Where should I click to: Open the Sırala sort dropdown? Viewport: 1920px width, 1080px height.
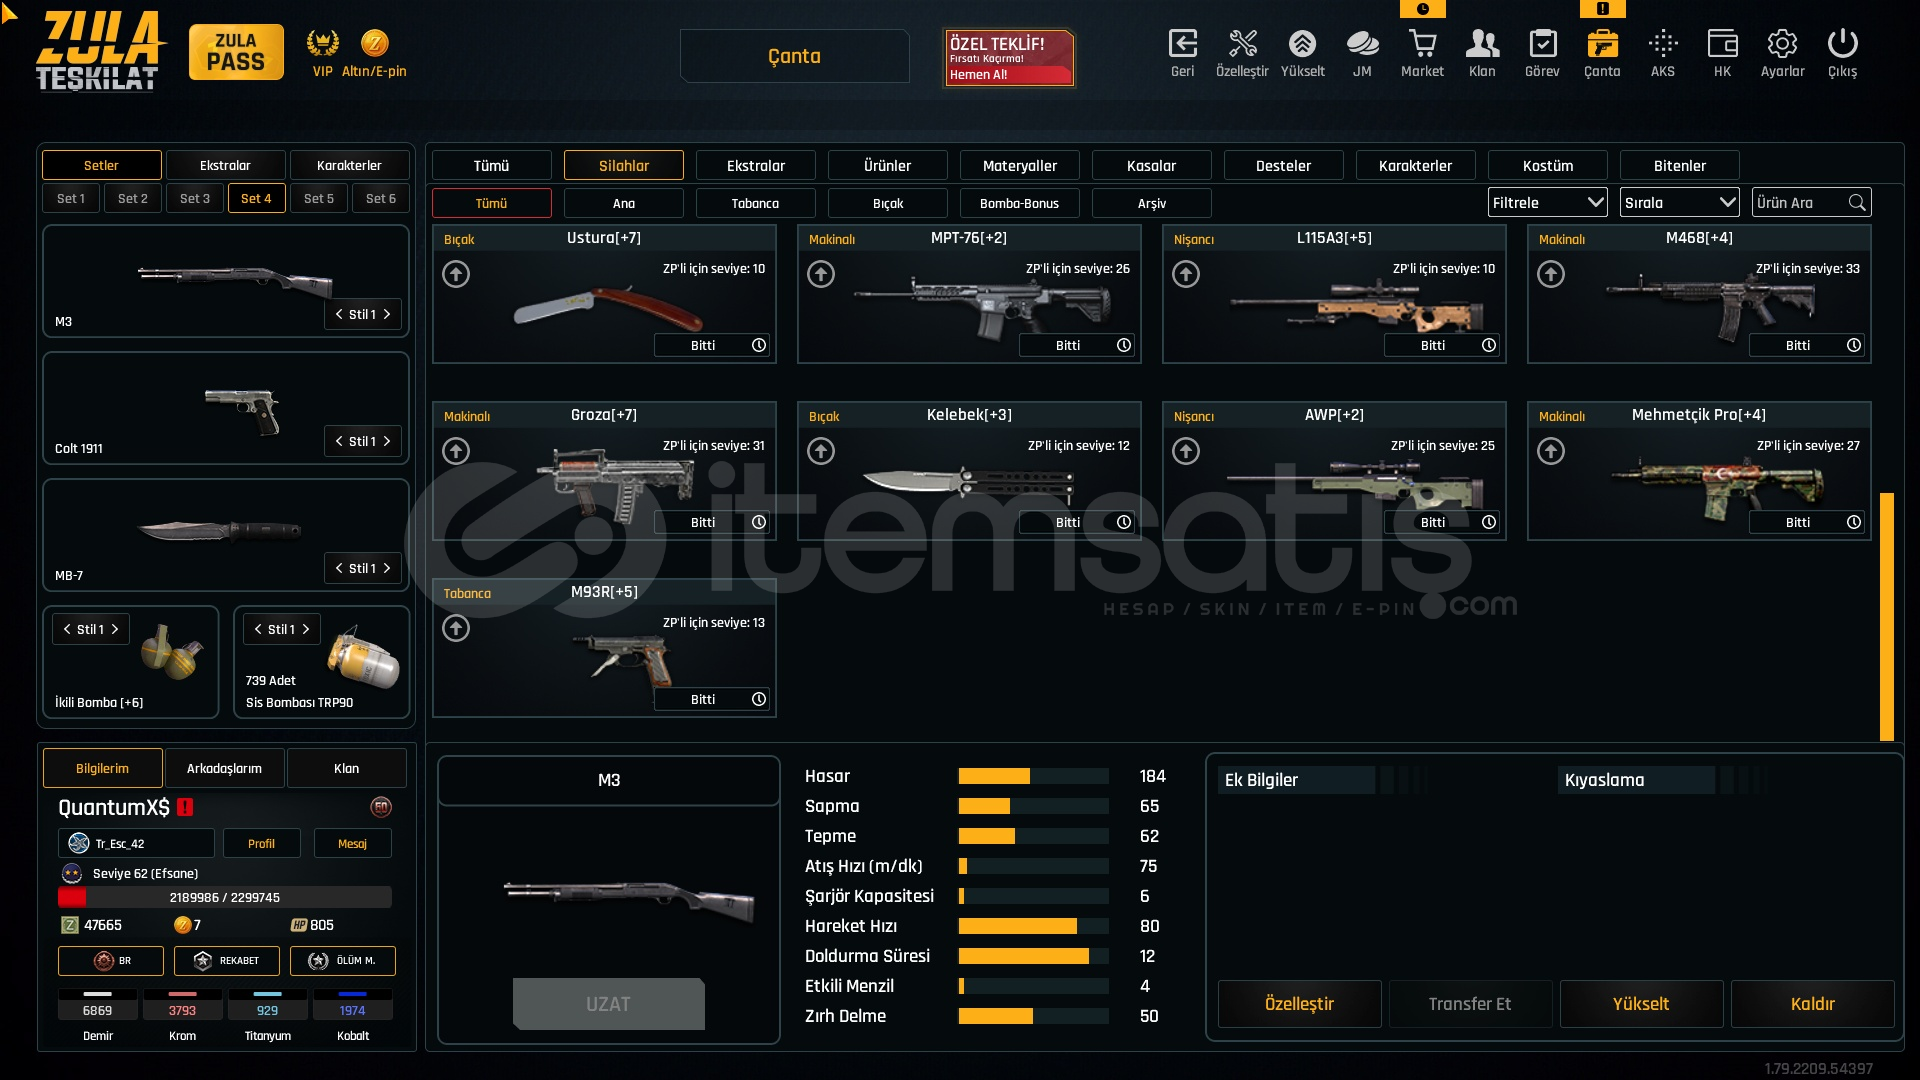(x=1679, y=202)
